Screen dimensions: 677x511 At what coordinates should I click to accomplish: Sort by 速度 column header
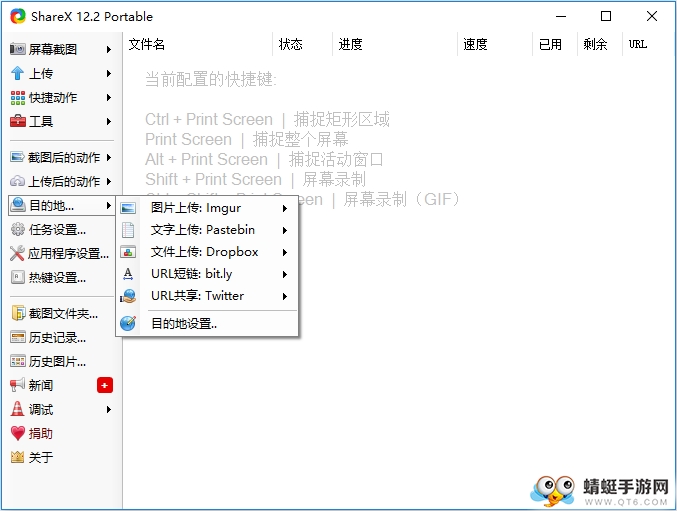click(x=495, y=44)
